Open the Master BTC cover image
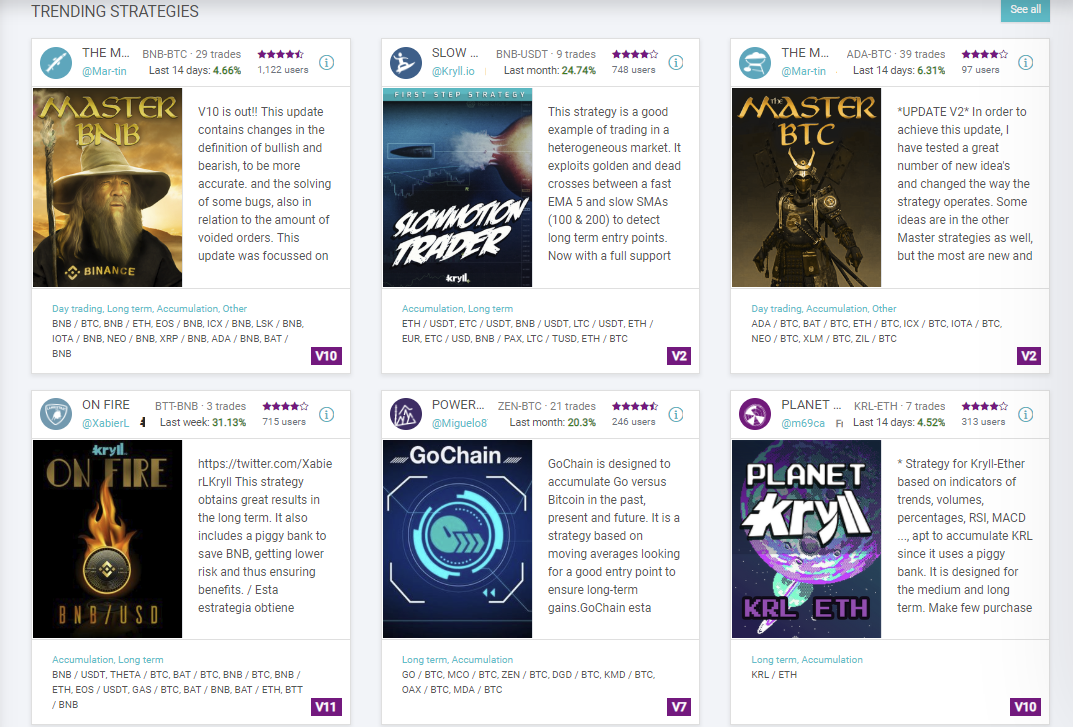1073x727 pixels. tap(806, 187)
